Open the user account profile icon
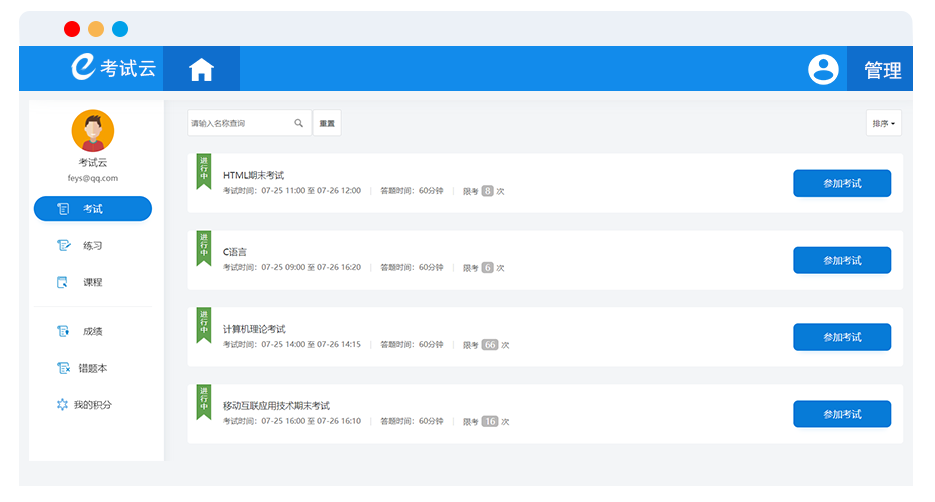The width and height of the screenshot is (935, 502). coord(823,69)
